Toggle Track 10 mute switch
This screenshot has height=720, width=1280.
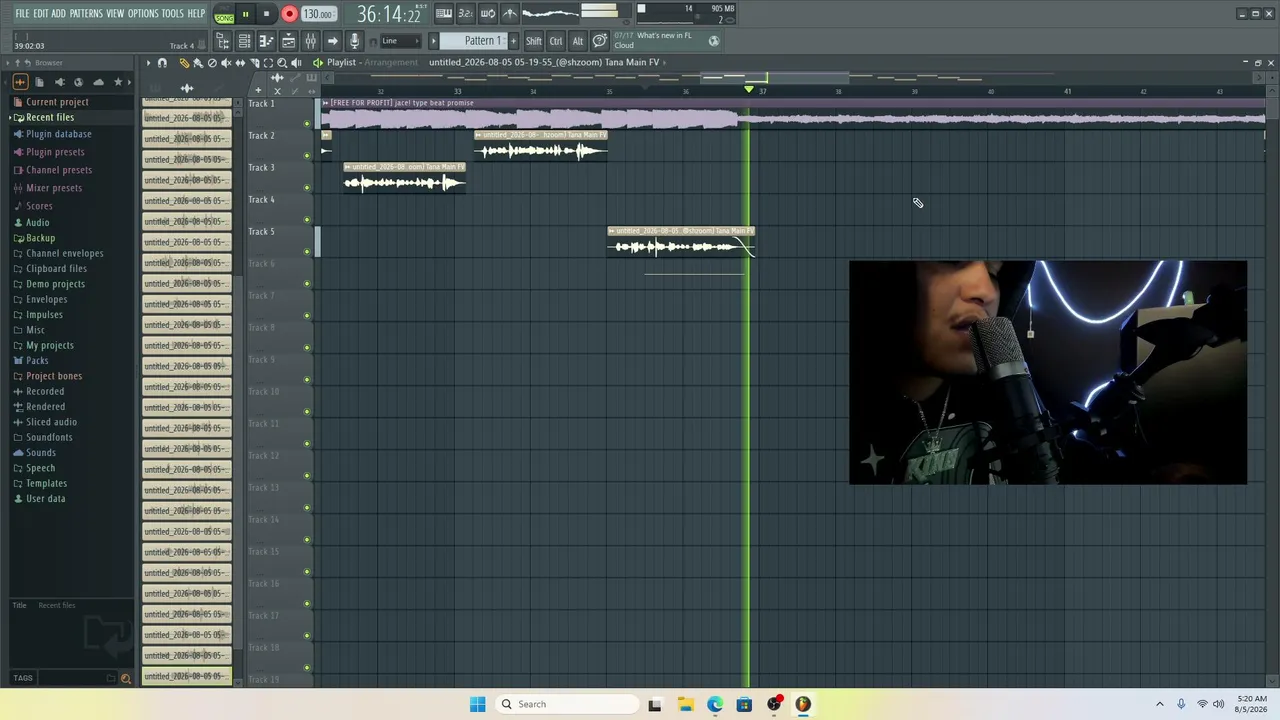click(307, 412)
